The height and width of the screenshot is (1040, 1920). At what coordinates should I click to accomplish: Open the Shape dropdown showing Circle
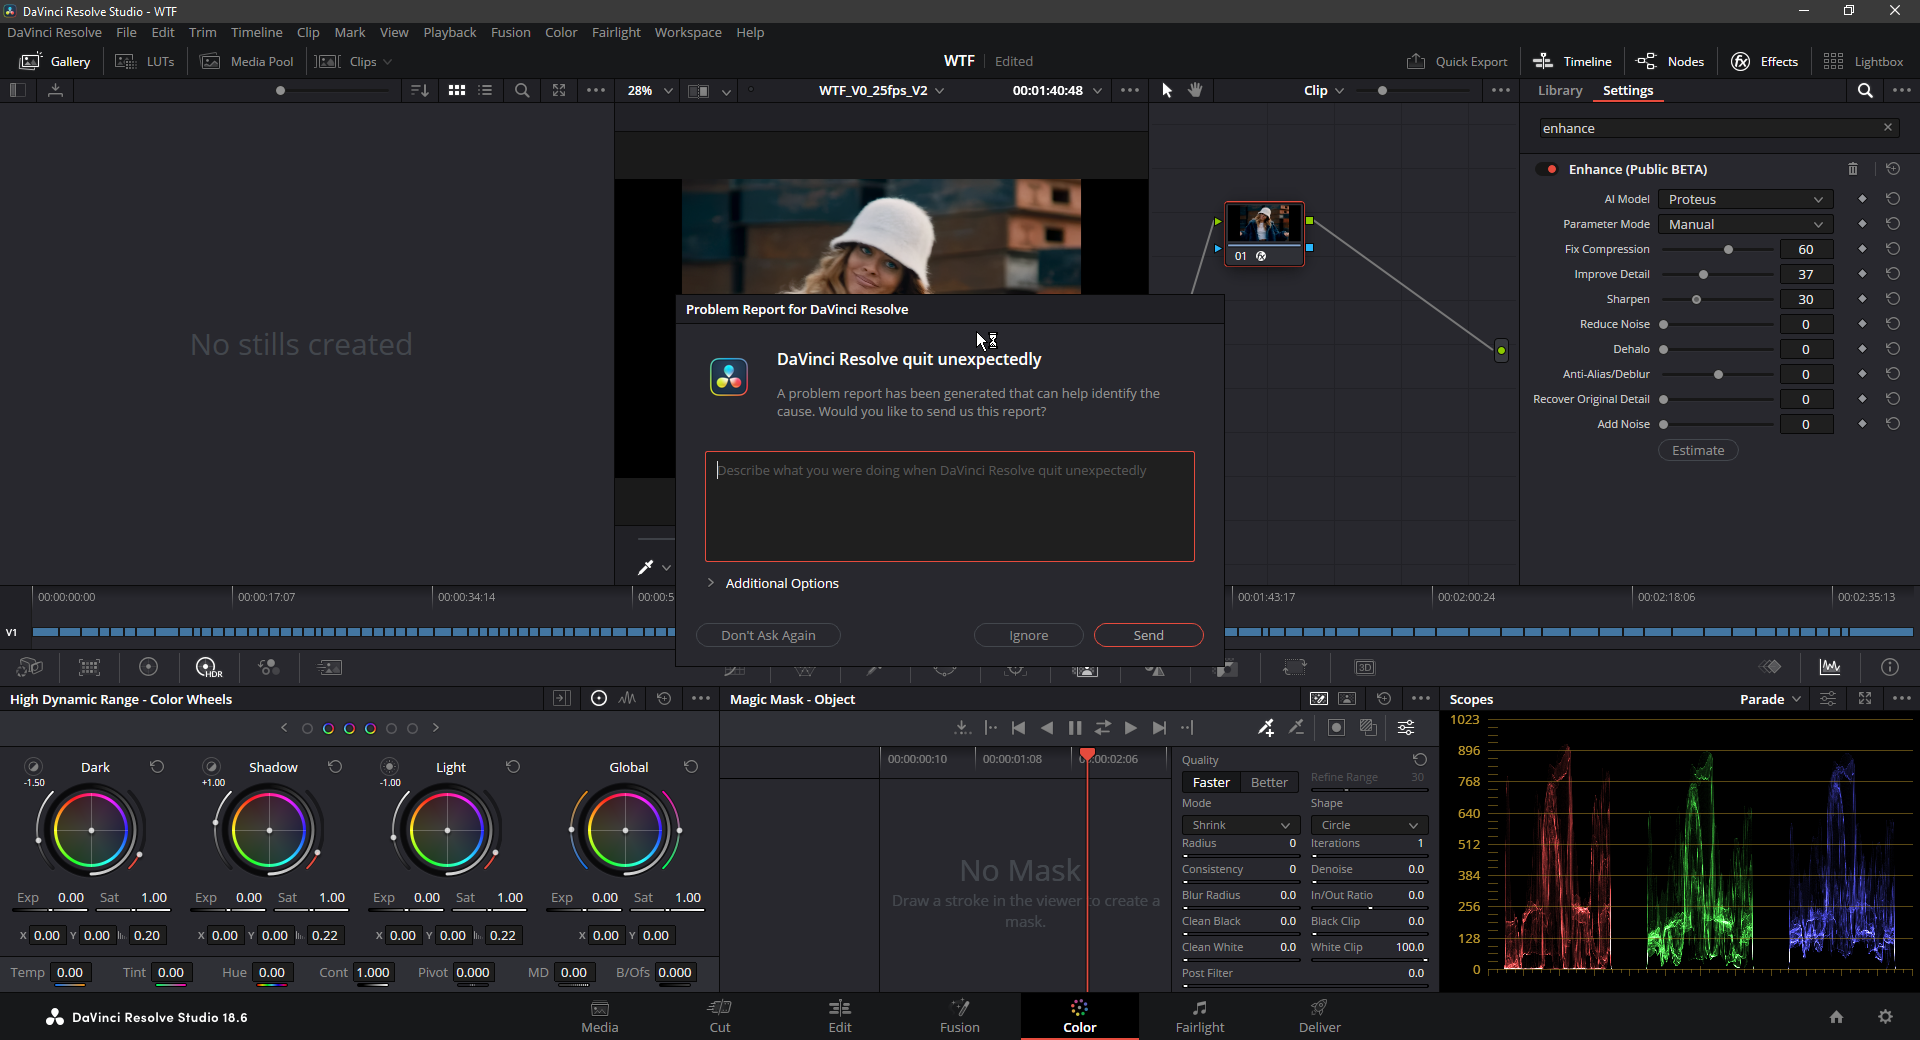tap(1367, 825)
